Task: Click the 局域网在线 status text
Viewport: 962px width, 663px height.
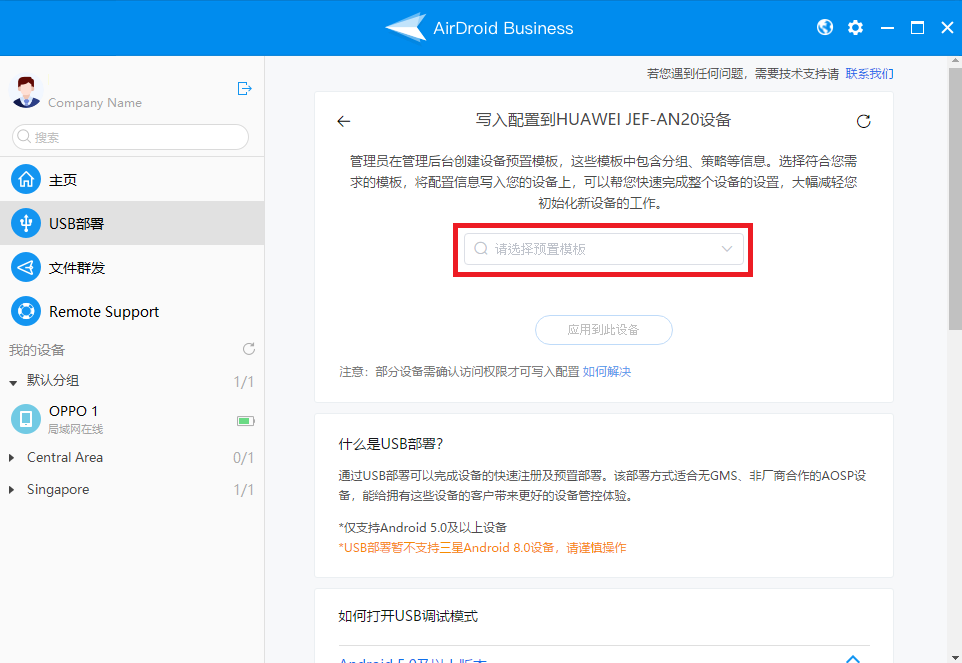Action: pos(76,429)
